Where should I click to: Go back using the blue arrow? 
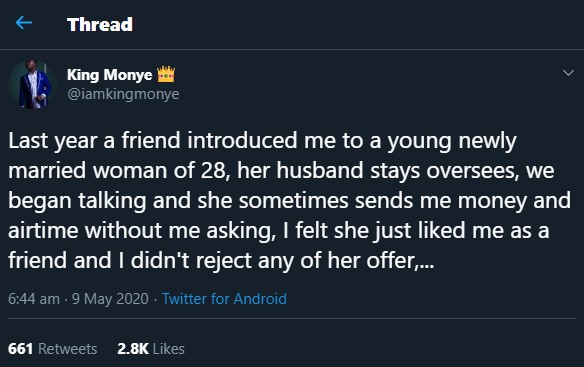click(x=24, y=23)
